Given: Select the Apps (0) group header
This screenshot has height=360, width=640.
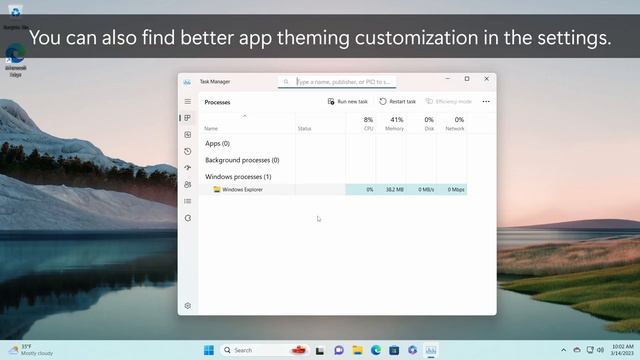Looking at the screenshot, I should click(x=218, y=143).
